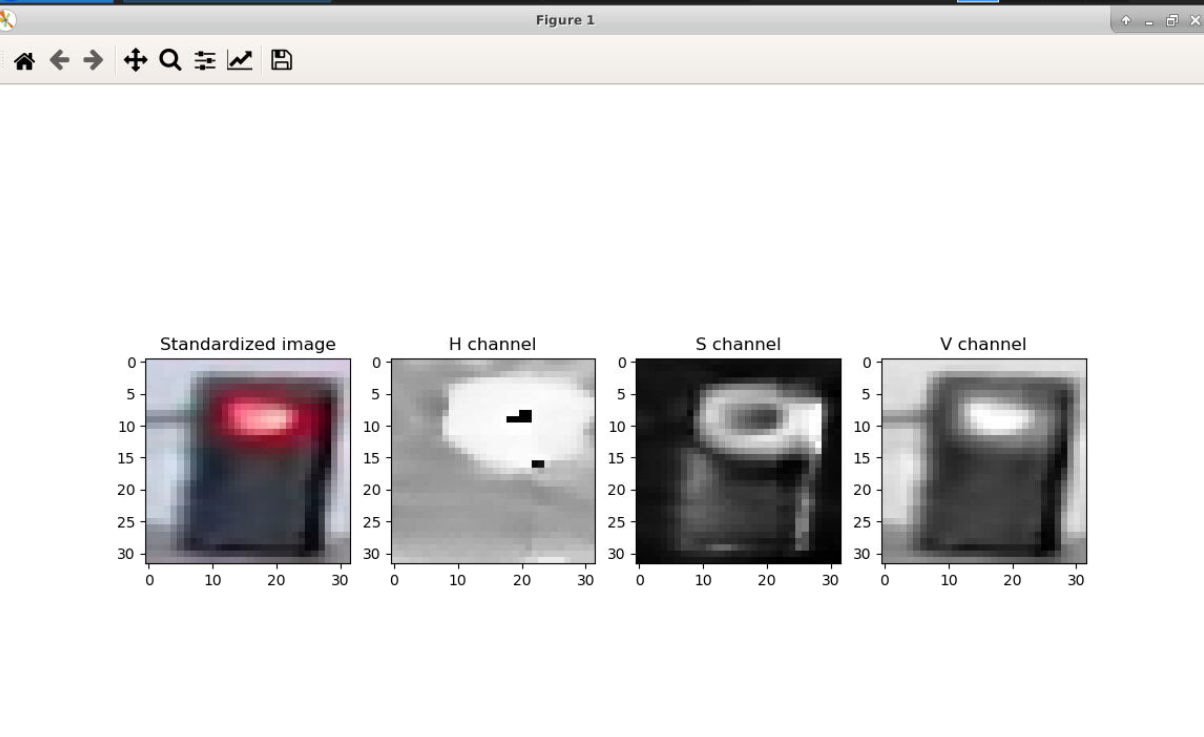Click the 'V channel' title text
The image size is (1204, 737).
point(983,345)
